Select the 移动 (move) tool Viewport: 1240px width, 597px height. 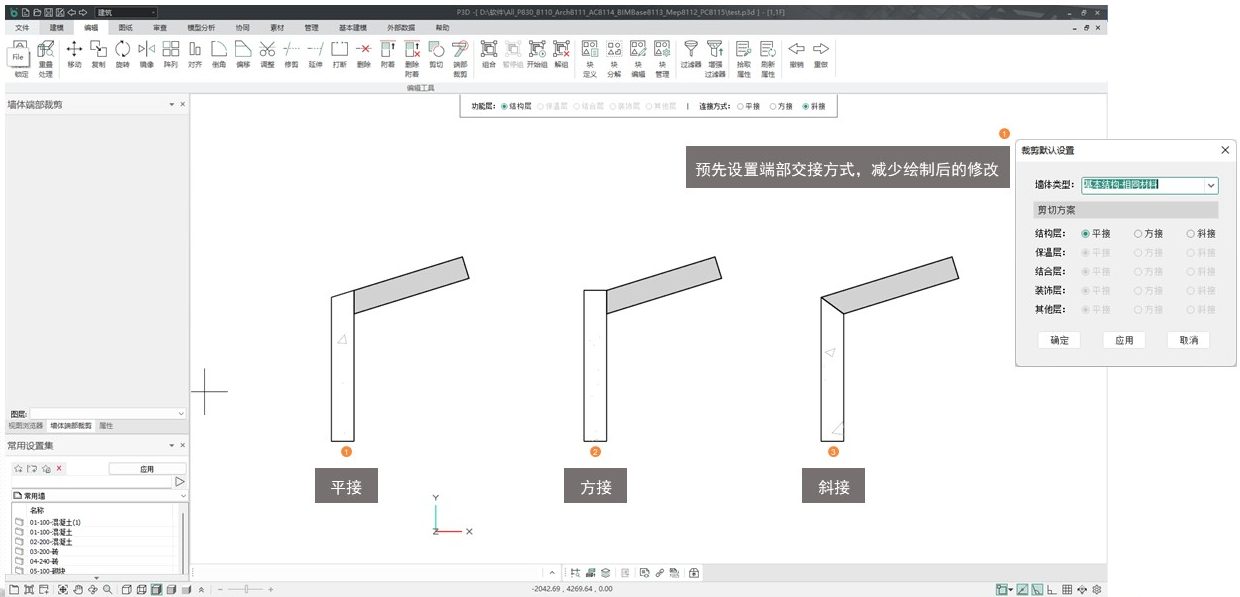[x=74, y=55]
